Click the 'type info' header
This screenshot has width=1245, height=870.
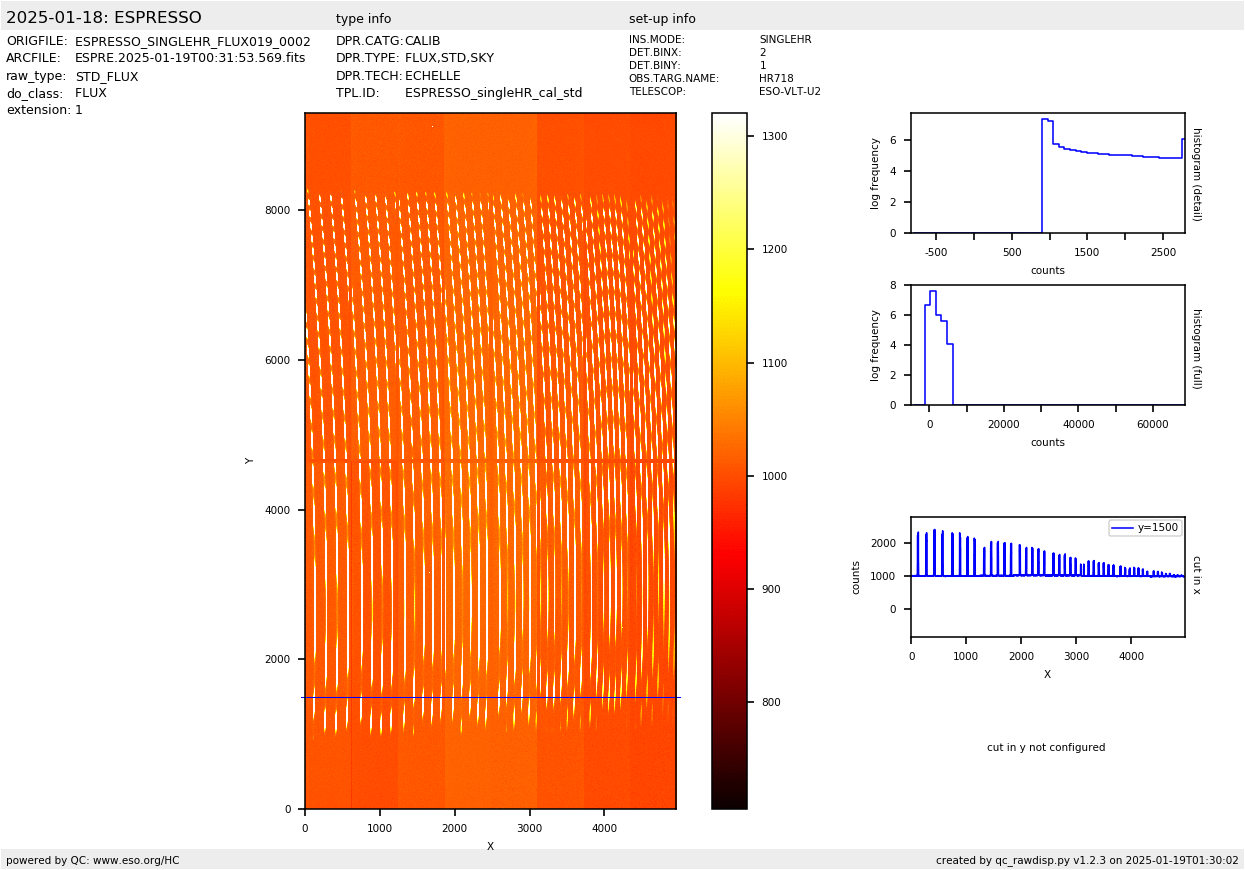[363, 19]
